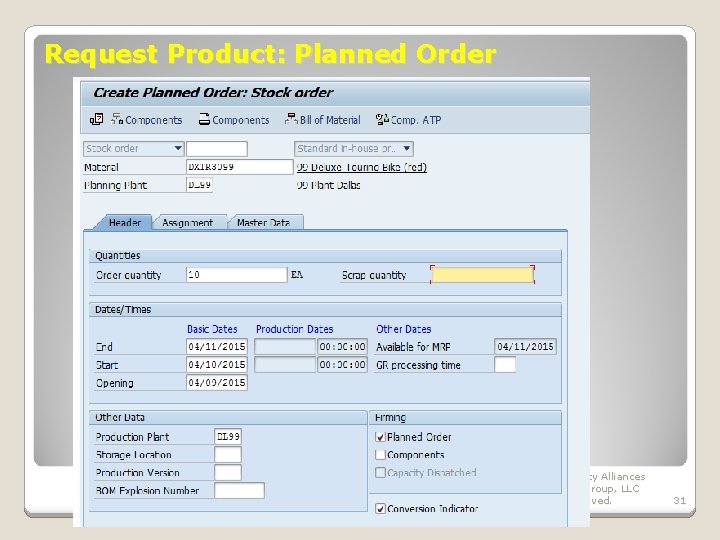Click the empty field next to Stock order

pyautogui.click(x=217, y=149)
